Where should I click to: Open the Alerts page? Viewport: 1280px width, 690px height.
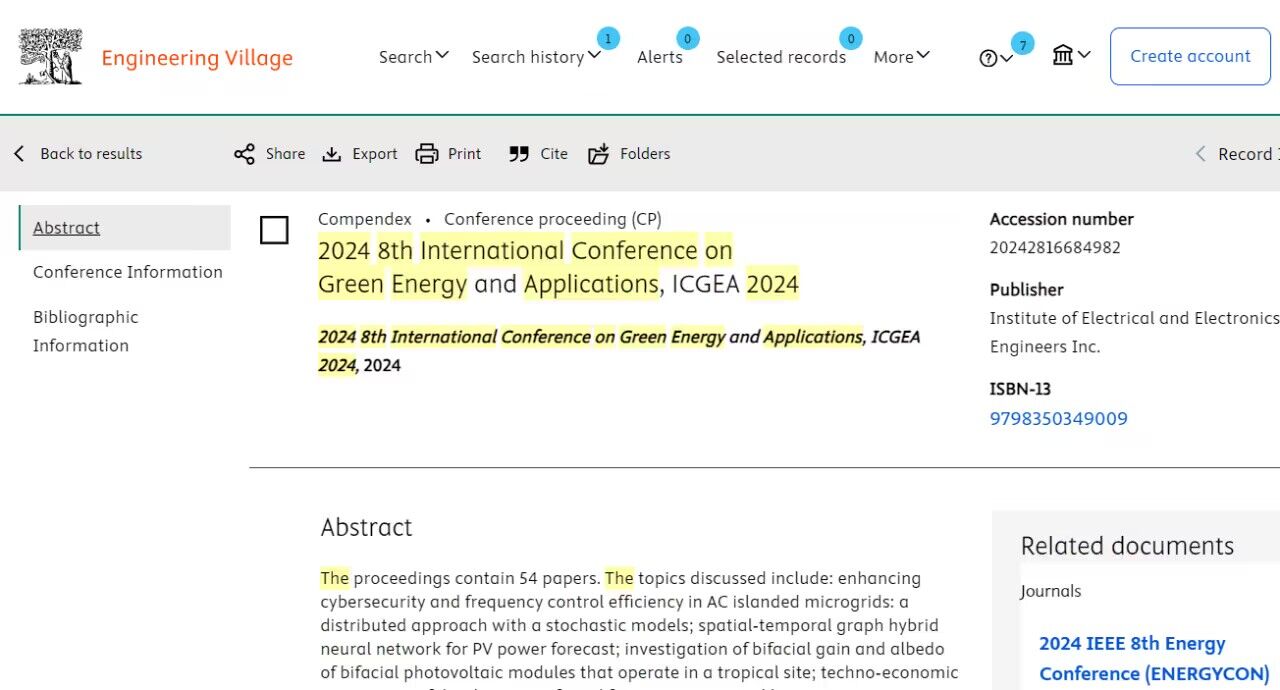tap(660, 57)
